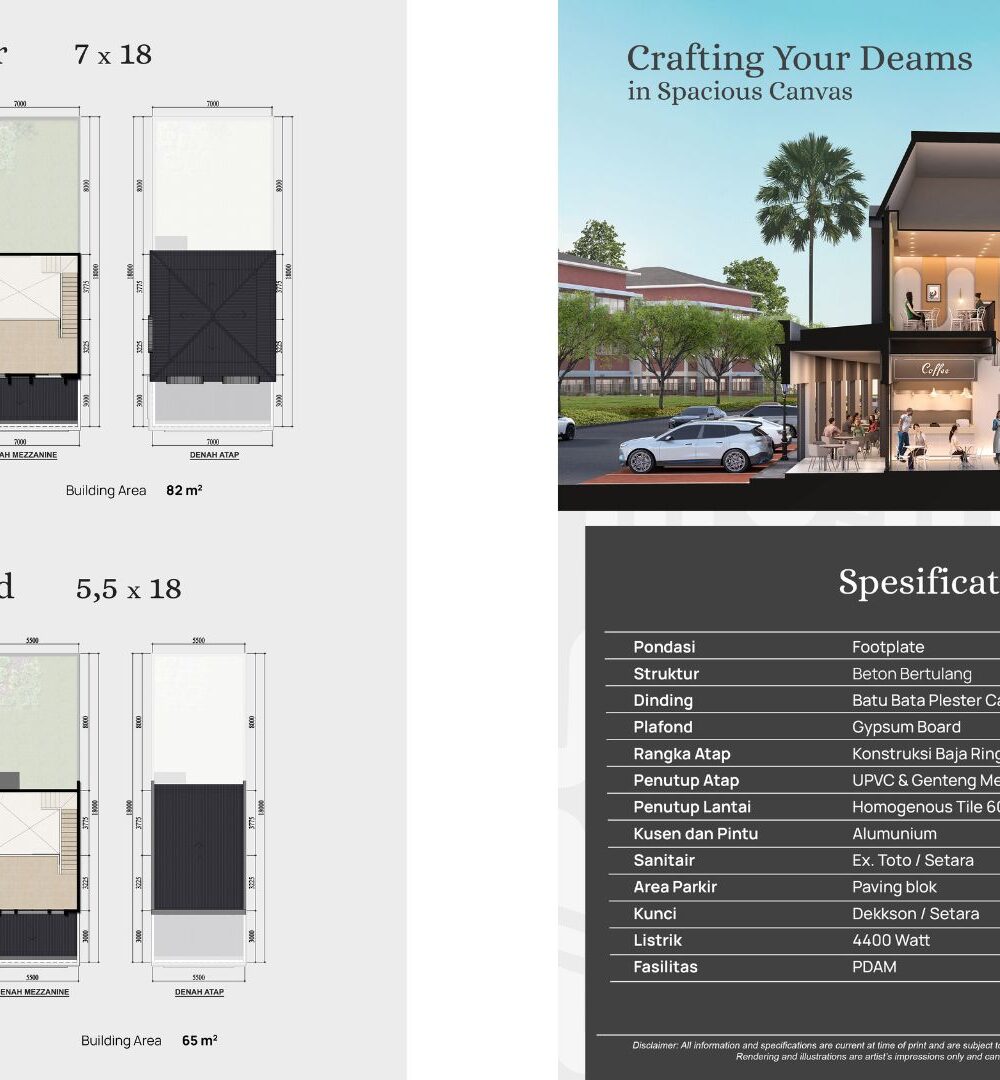This screenshot has height=1080, width=1000.
Task: Click the "Dinding" specification label
Action: click(x=663, y=700)
